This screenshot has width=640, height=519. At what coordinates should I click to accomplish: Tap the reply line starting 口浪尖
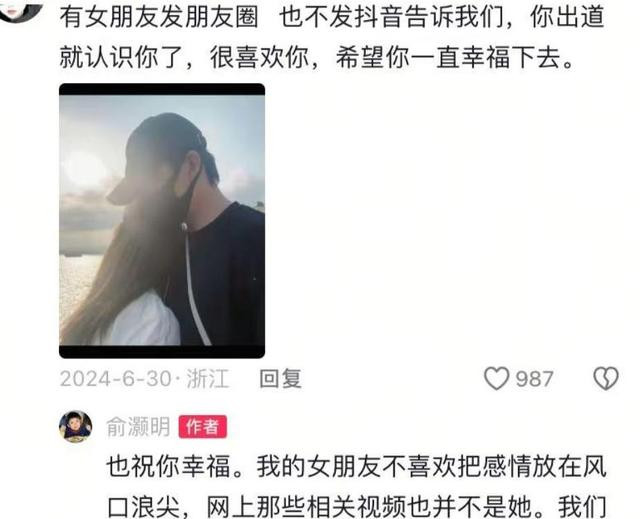356,506
